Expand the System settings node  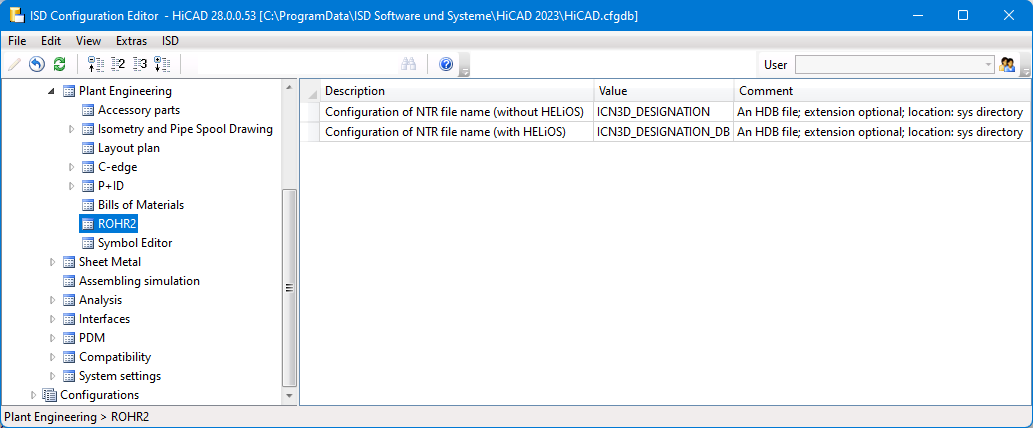point(52,377)
